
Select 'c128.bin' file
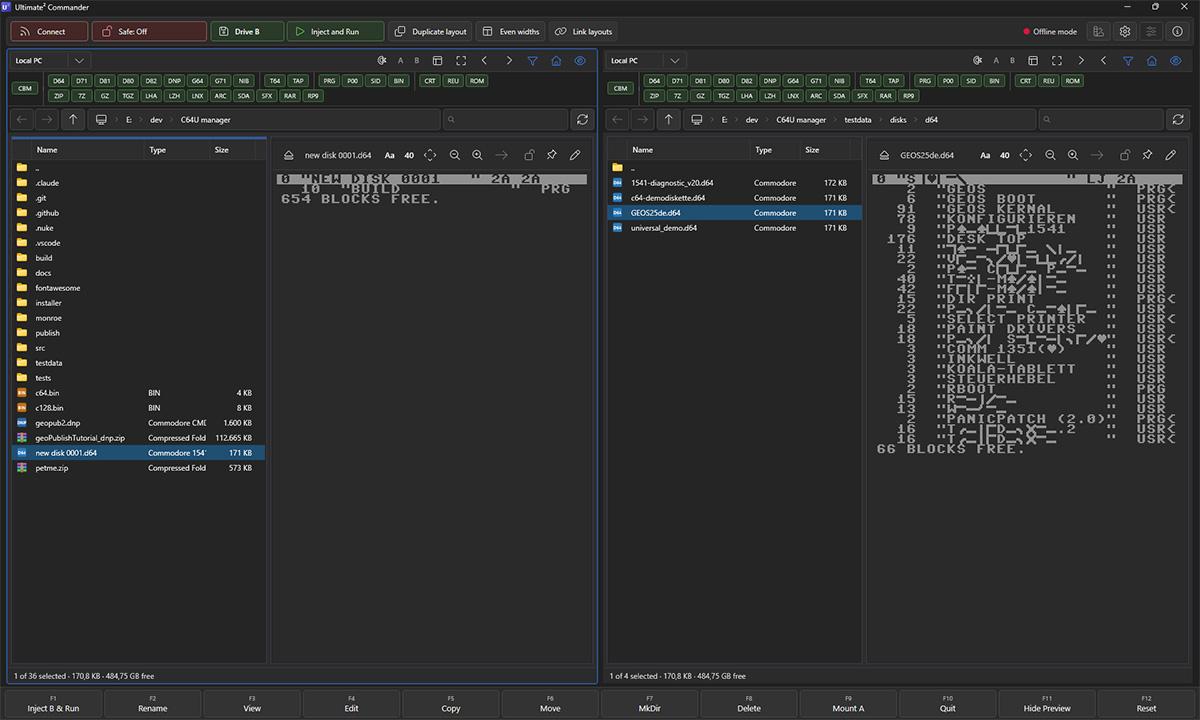[x=138, y=408]
